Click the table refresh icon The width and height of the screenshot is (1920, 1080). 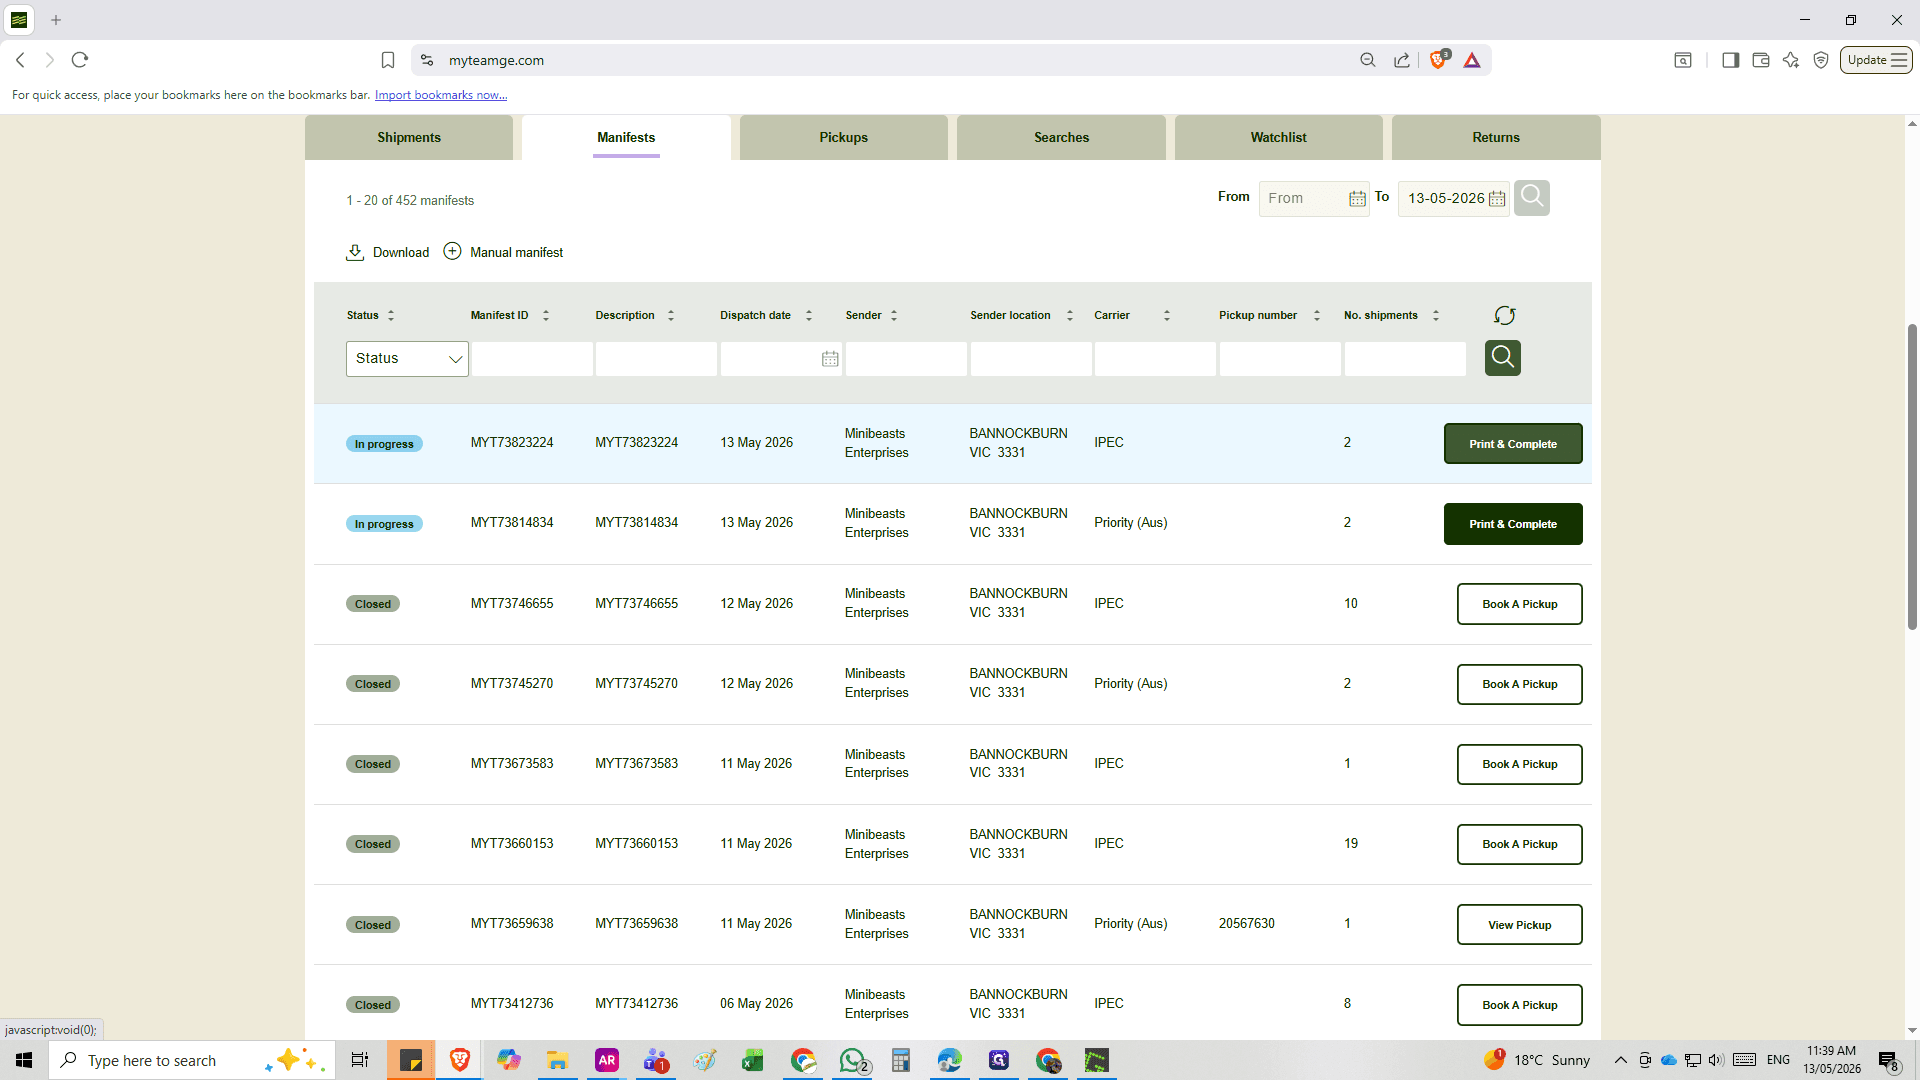(x=1504, y=316)
